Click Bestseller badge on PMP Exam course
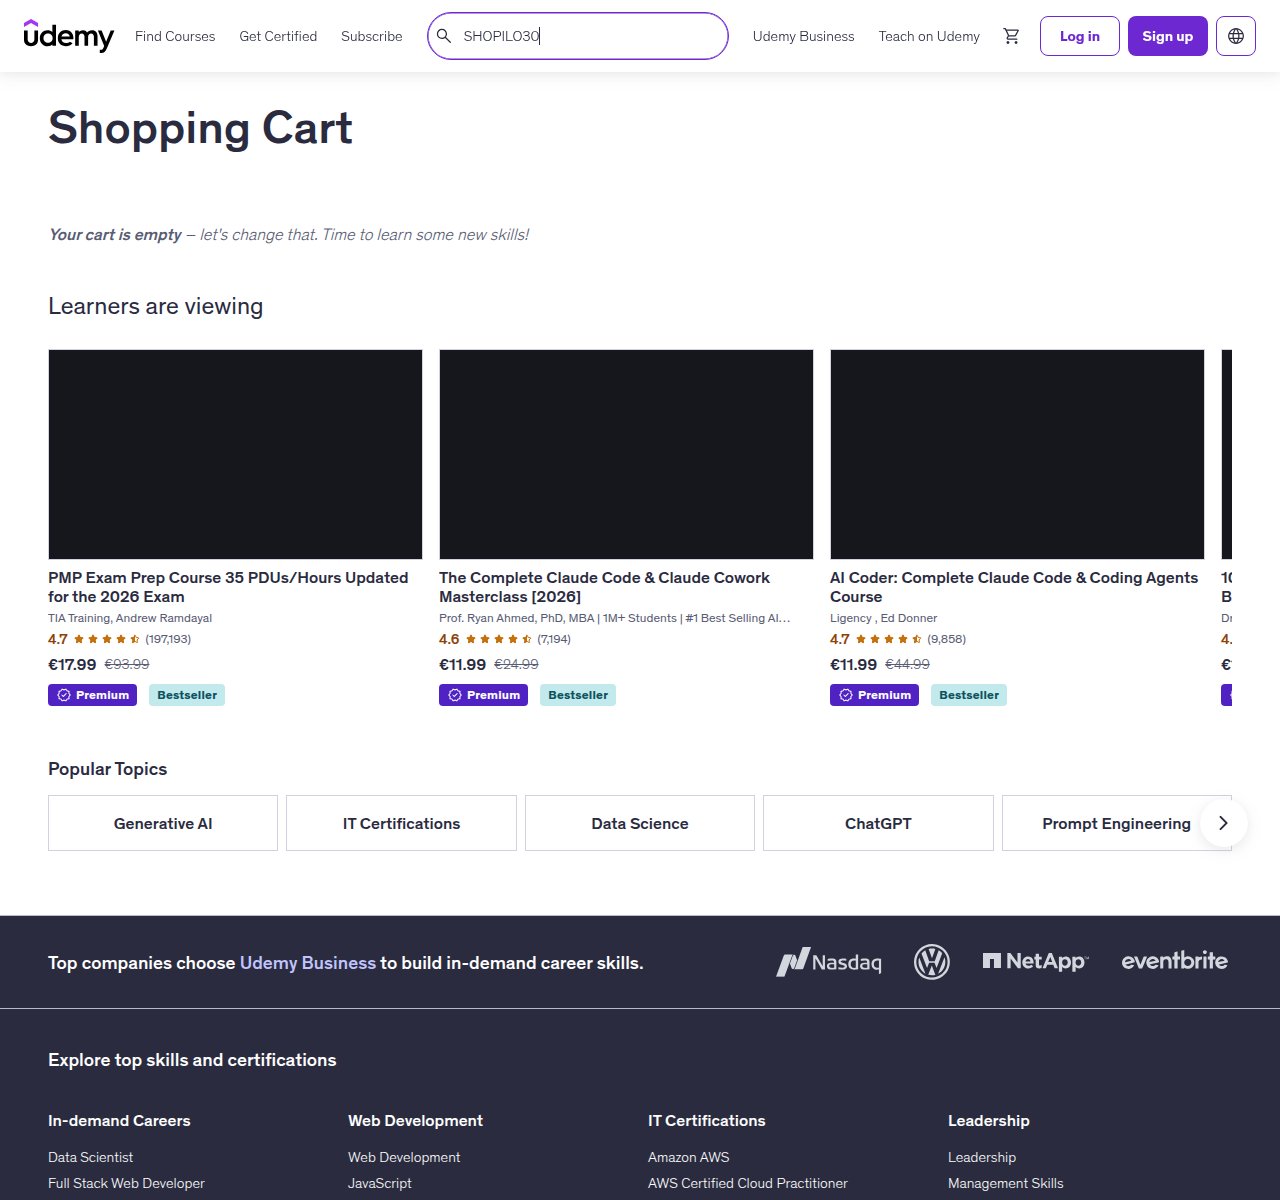 pyautogui.click(x=187, y=695)
